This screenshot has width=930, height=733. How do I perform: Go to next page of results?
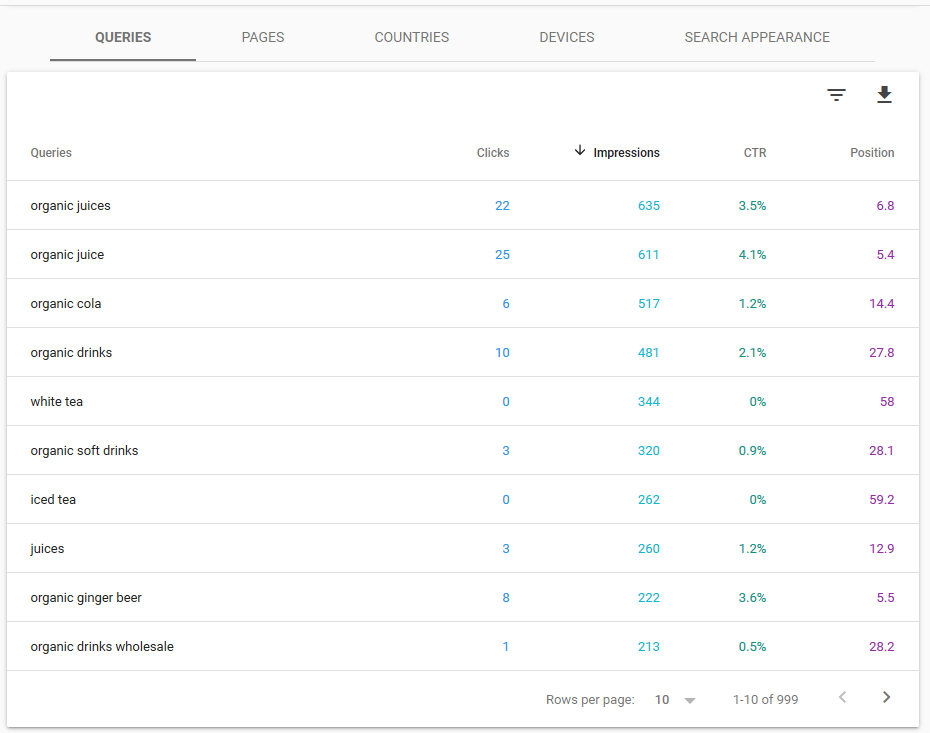[x=886, y=697]
